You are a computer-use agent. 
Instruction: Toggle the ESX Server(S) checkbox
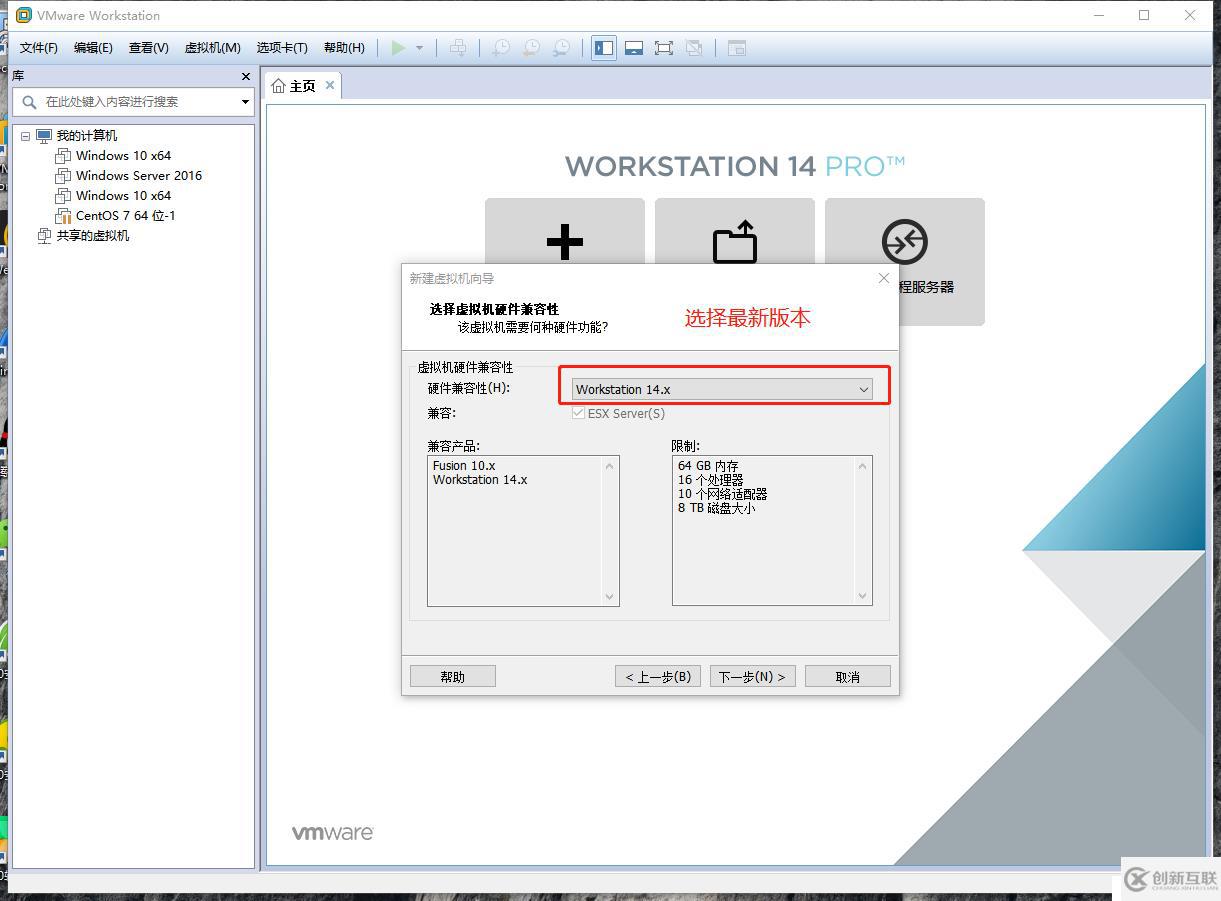point(578,413)
